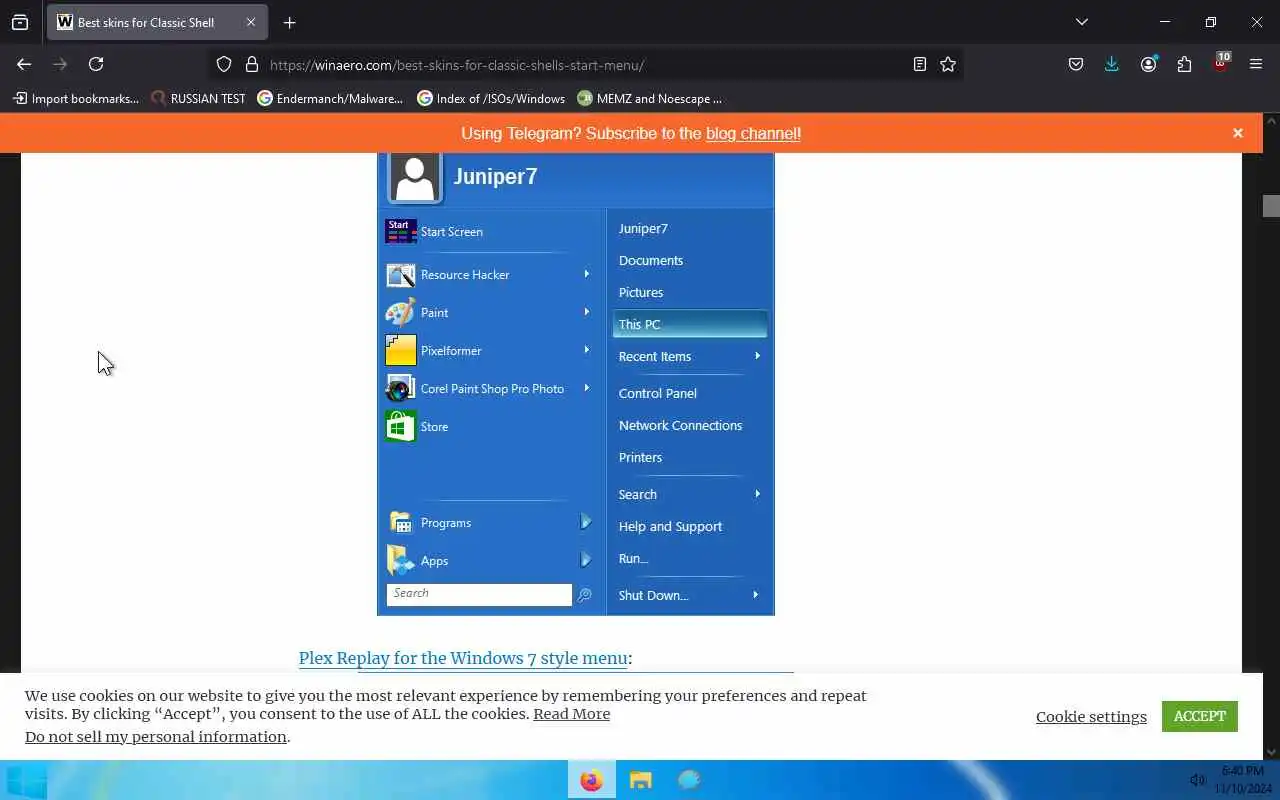The height and width of the screenshot is (800, 1280).
Task: Toggle reader view icon in address bar
Action: [x=920, y=64]
